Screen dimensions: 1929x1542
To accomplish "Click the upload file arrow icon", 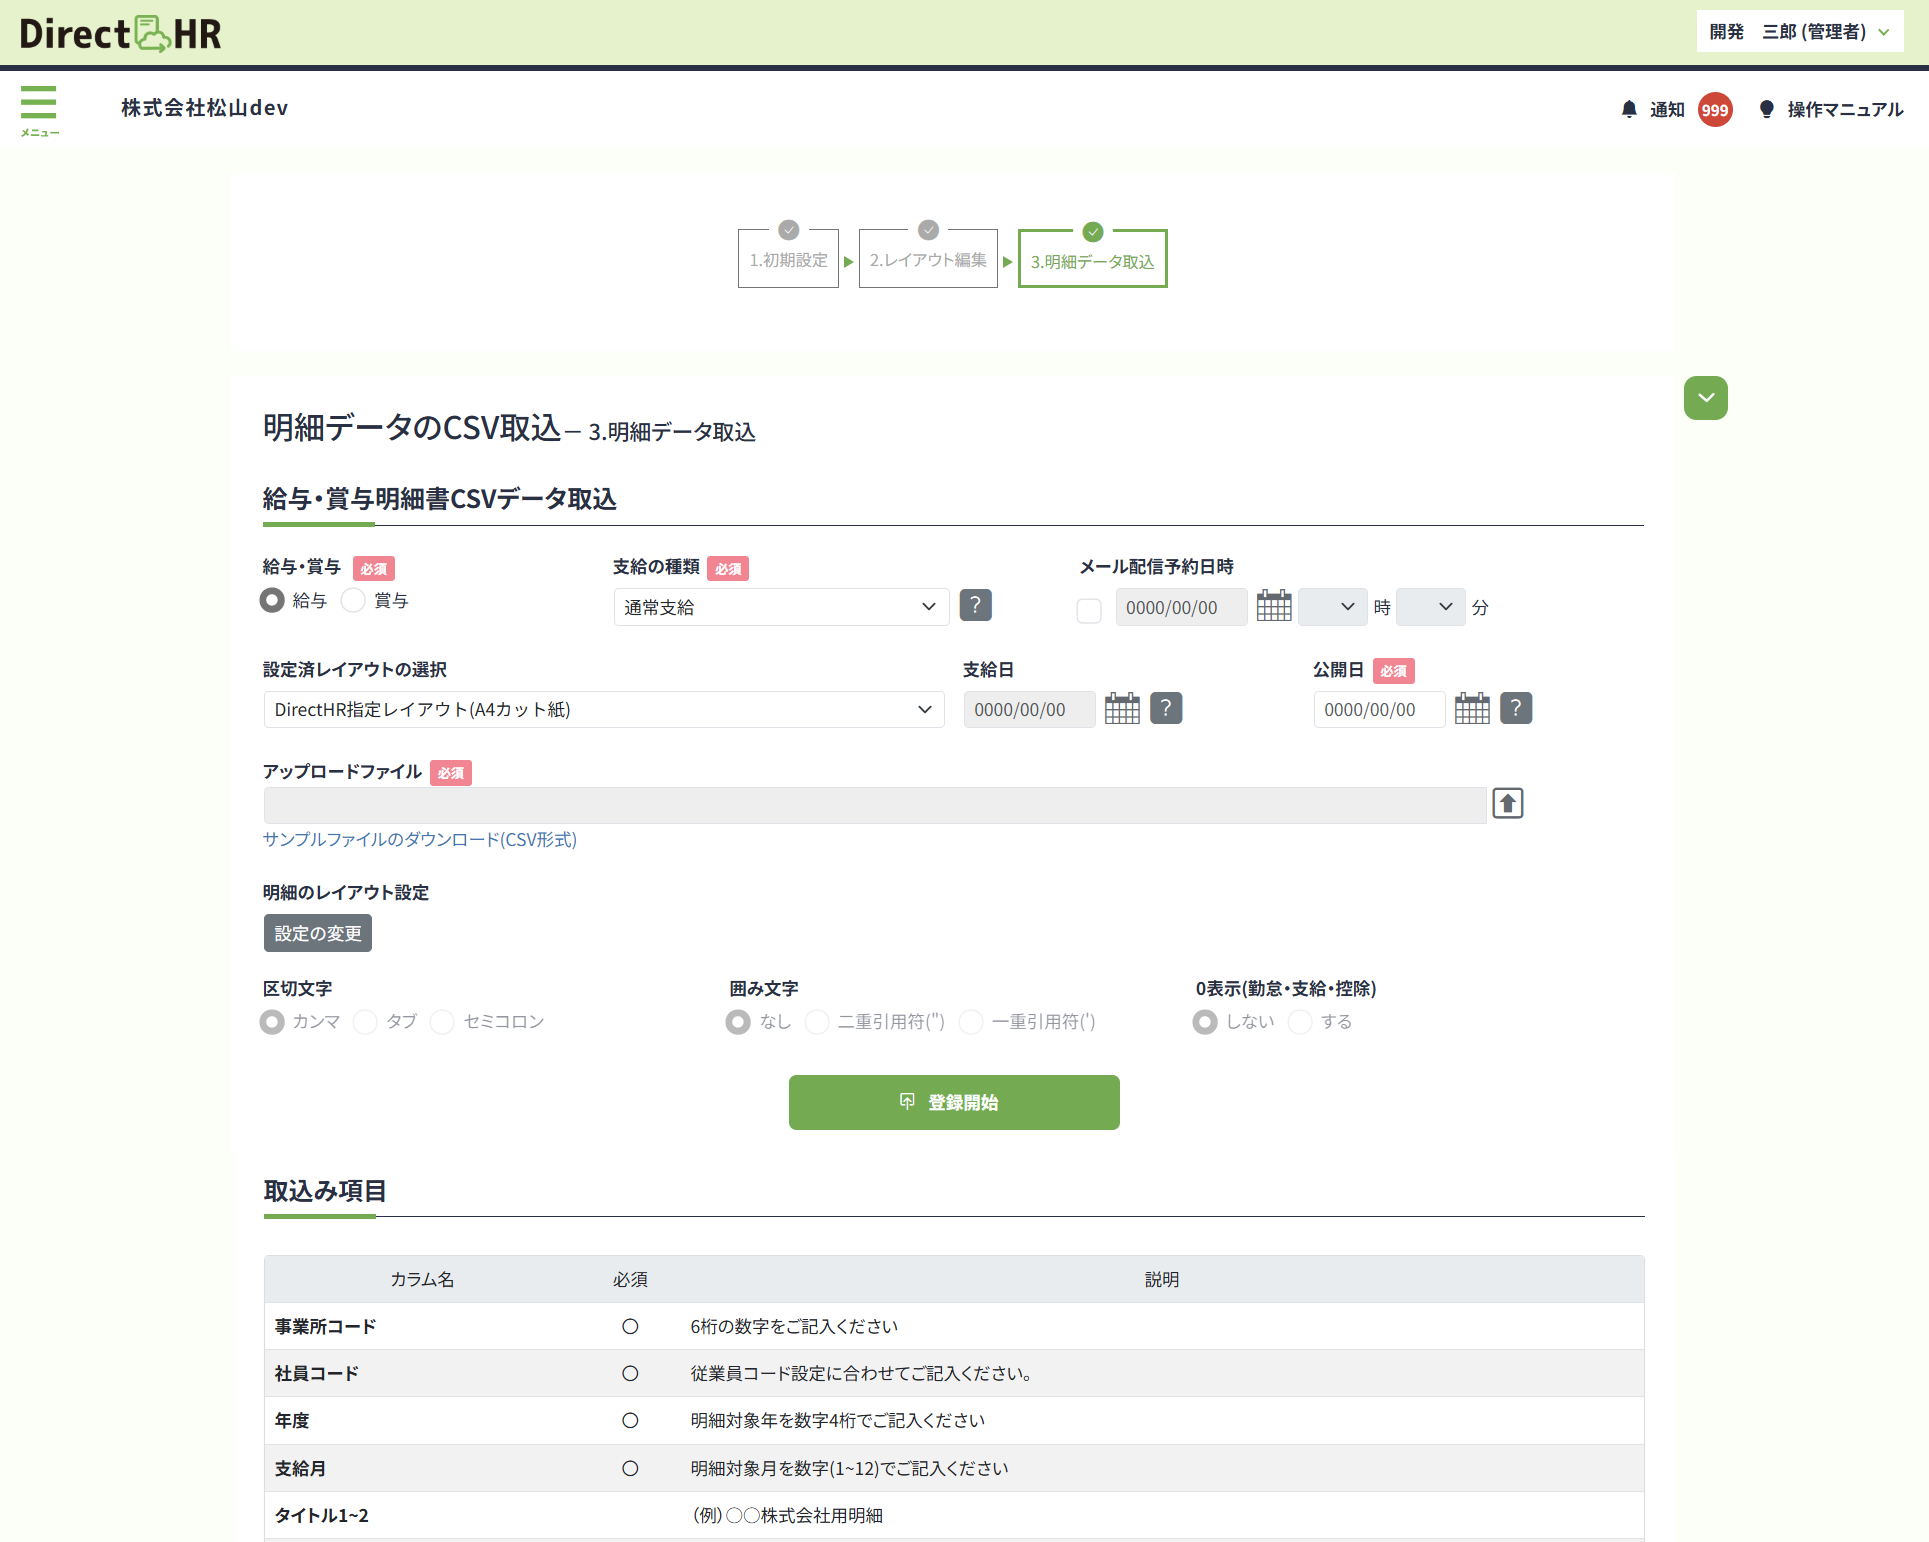I will pos(1507,803).
